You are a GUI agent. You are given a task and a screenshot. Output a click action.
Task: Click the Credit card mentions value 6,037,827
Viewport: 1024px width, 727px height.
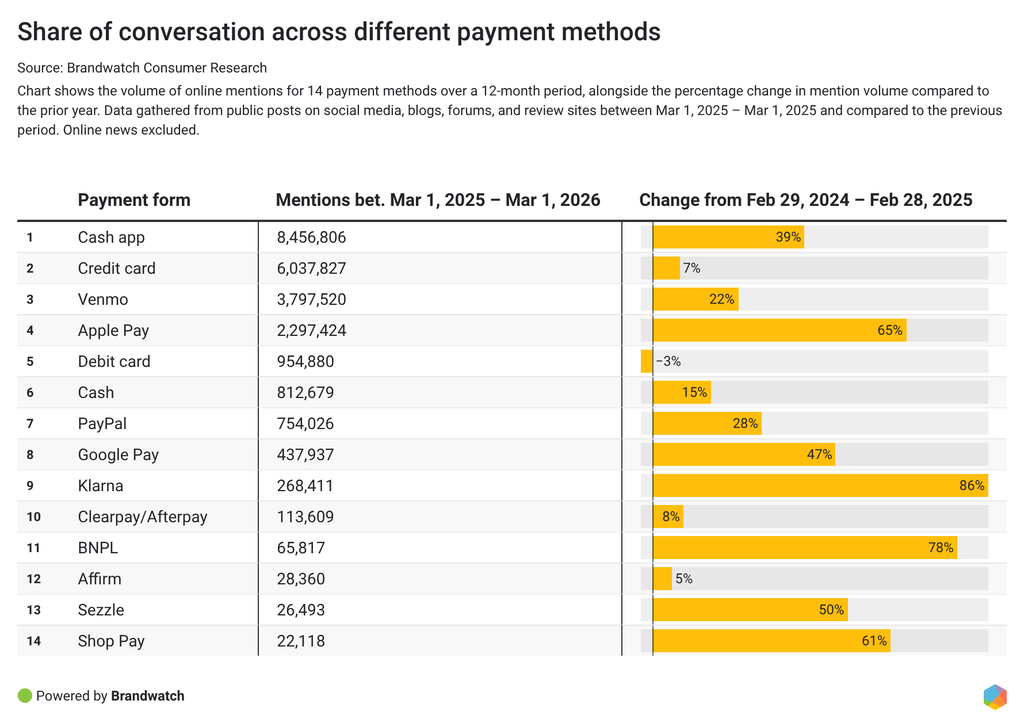point(311,269)
